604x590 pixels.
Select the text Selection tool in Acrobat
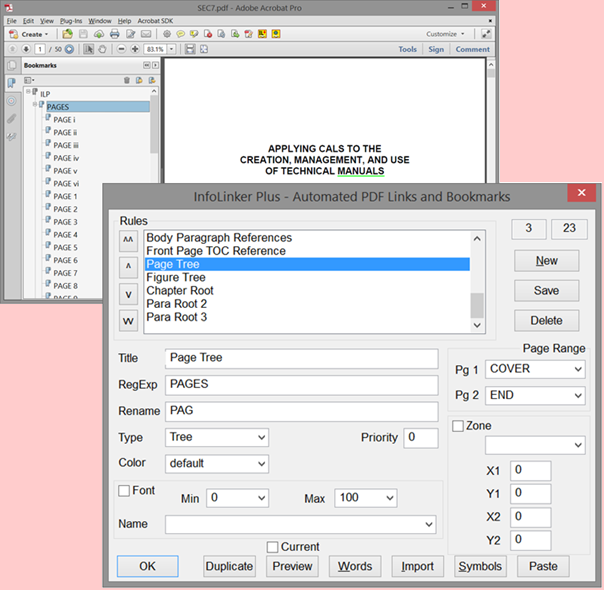pyautogui.click(x=89, y=49)
